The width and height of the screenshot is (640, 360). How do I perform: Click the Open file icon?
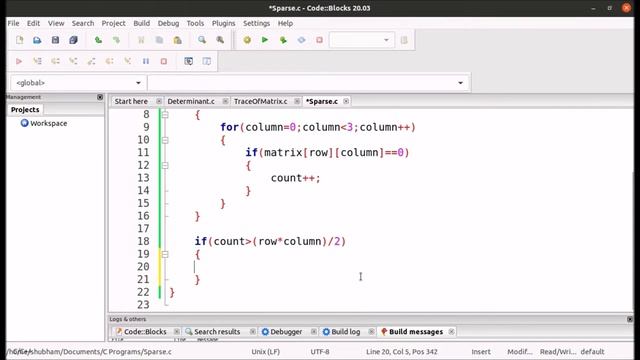37,40
